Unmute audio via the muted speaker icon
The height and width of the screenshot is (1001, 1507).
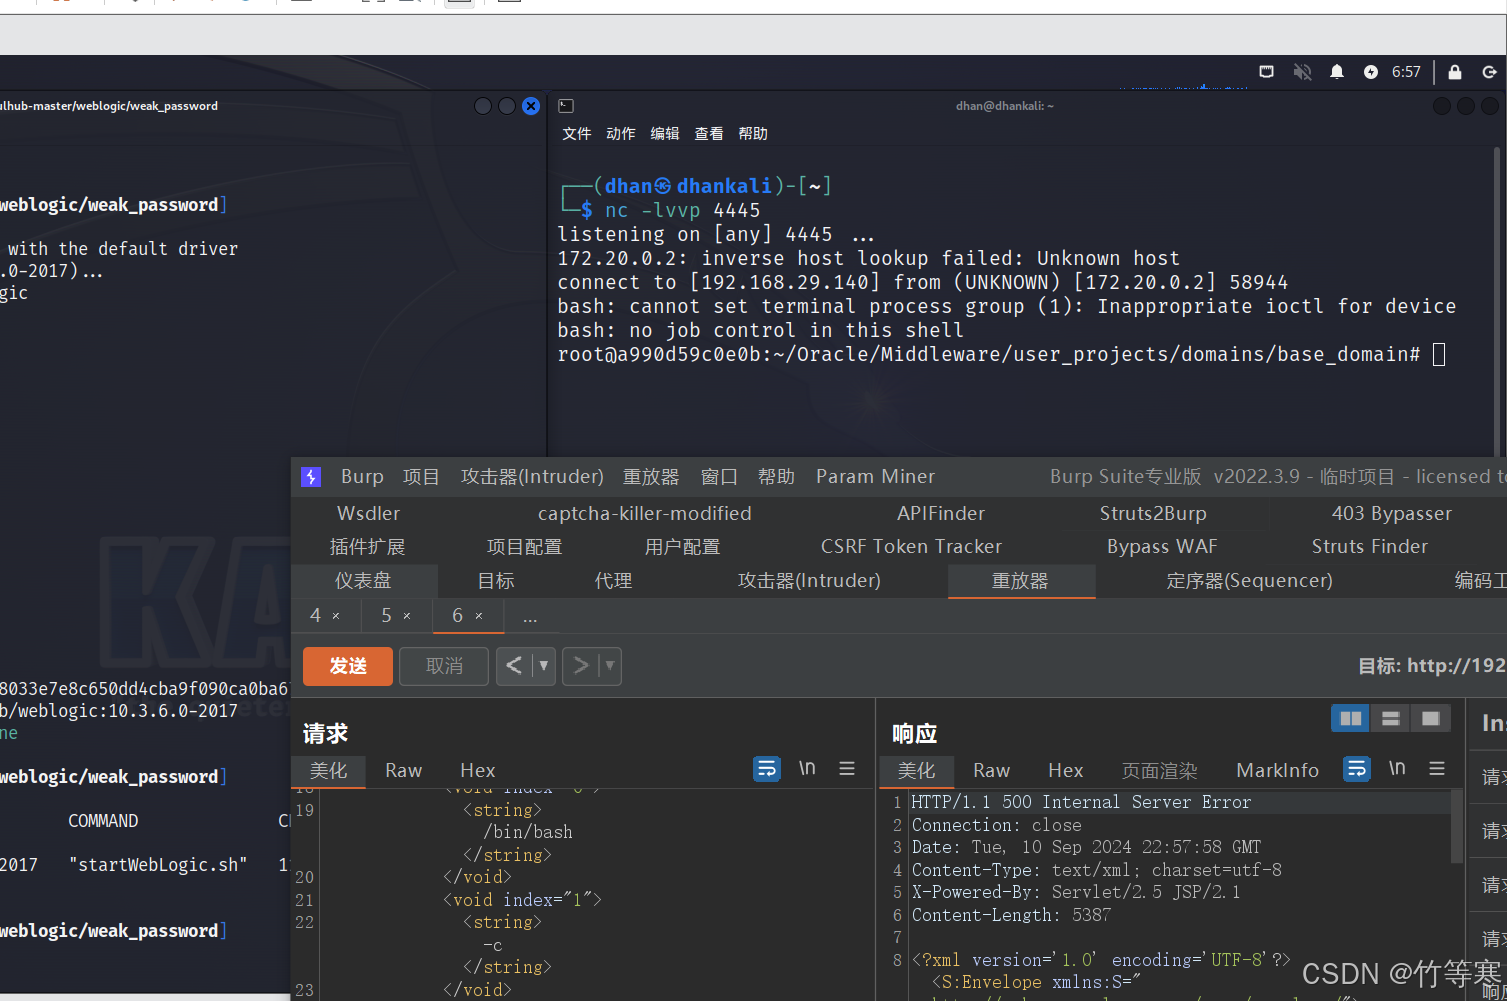point(1302,72)
